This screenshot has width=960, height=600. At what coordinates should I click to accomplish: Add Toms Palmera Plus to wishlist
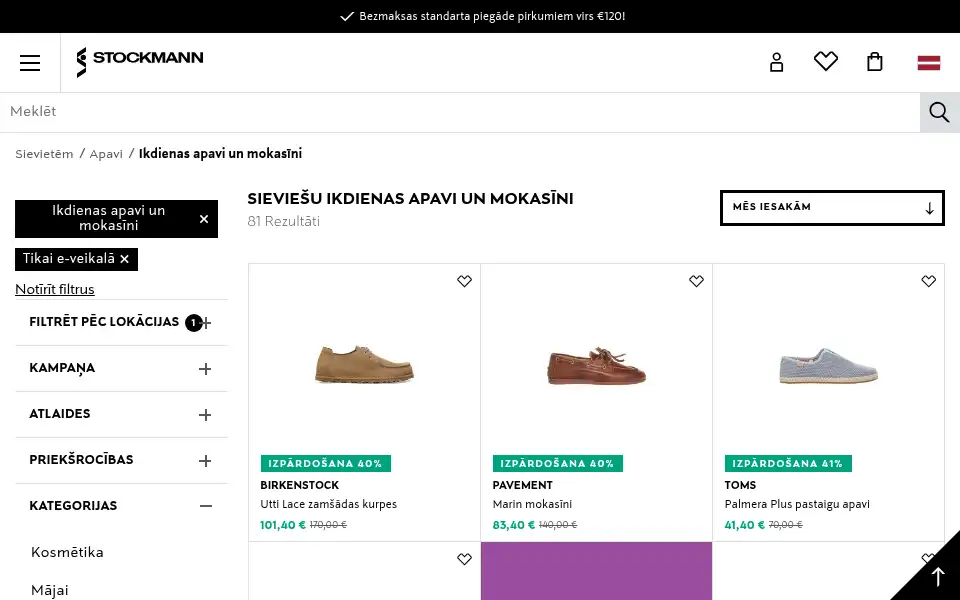(x=928, y=281)
